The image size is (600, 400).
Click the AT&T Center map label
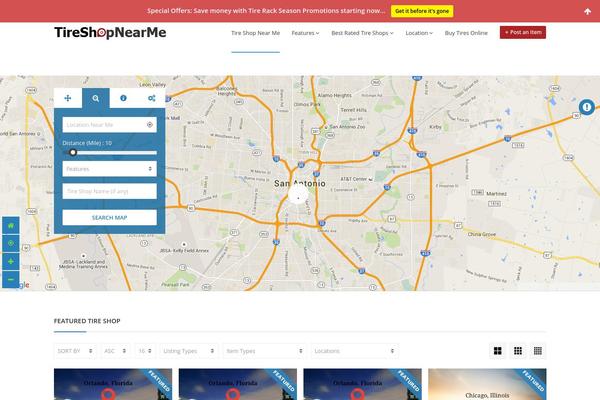point(354,179)
